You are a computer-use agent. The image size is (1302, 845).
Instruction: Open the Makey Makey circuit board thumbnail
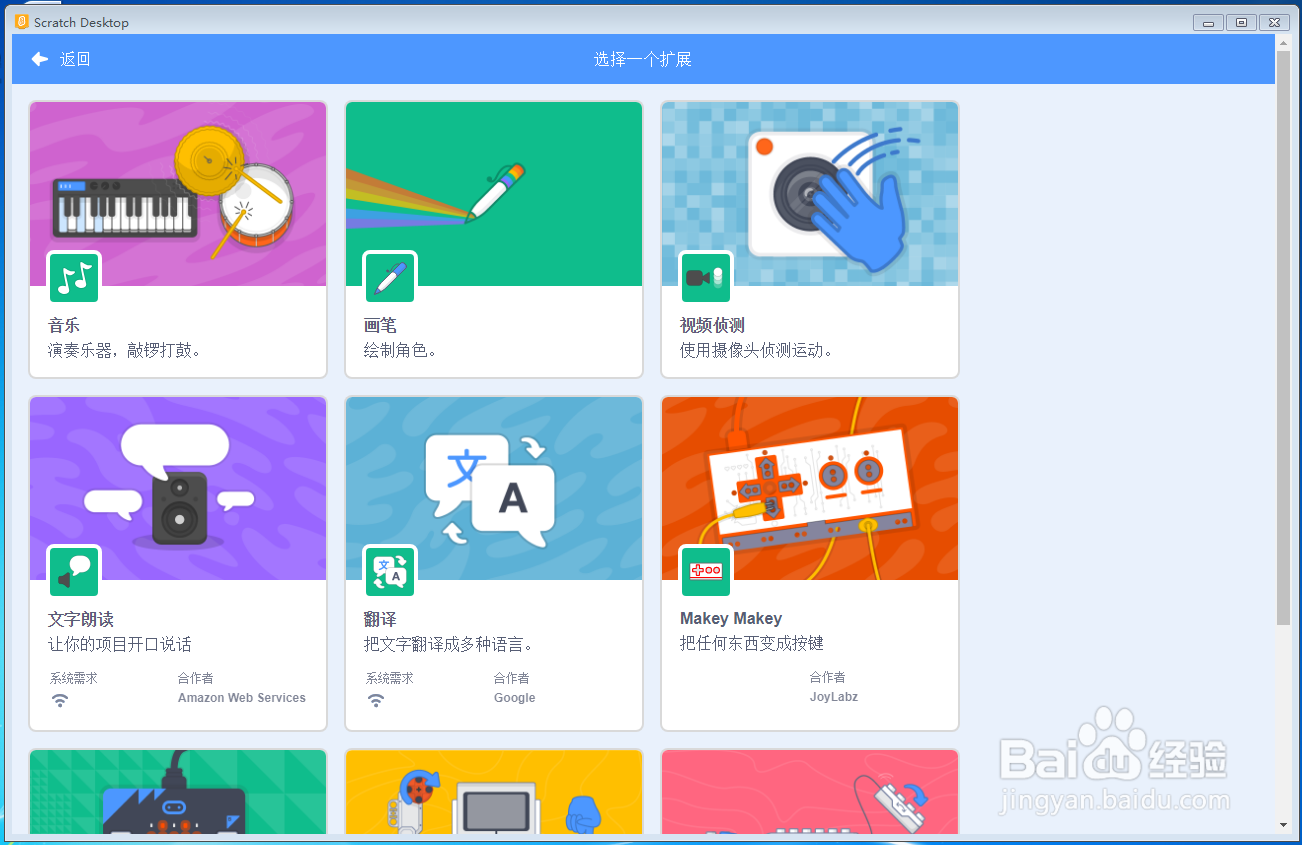click(x=810, y=488)
